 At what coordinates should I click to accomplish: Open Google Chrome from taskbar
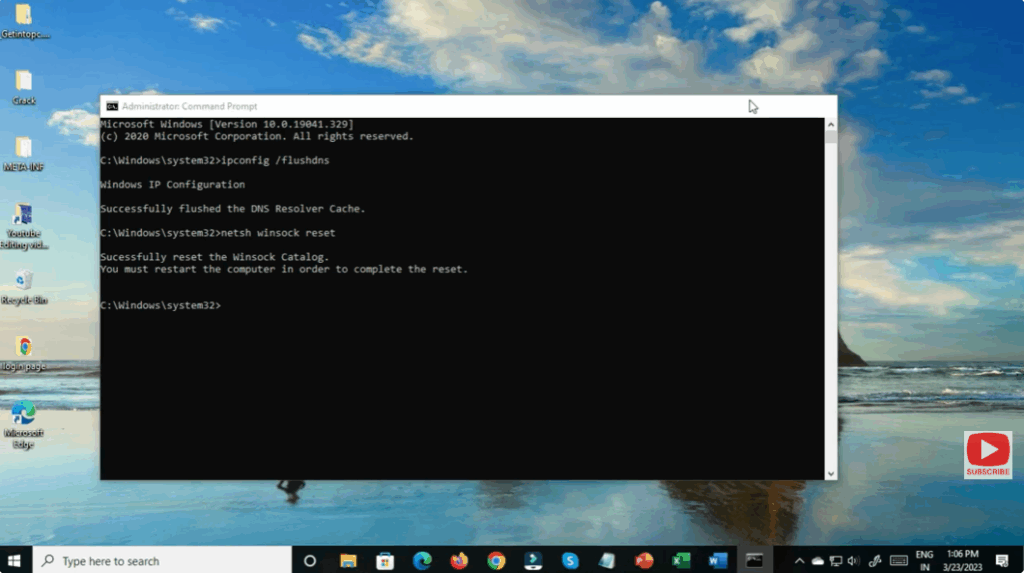click(496, 561)
